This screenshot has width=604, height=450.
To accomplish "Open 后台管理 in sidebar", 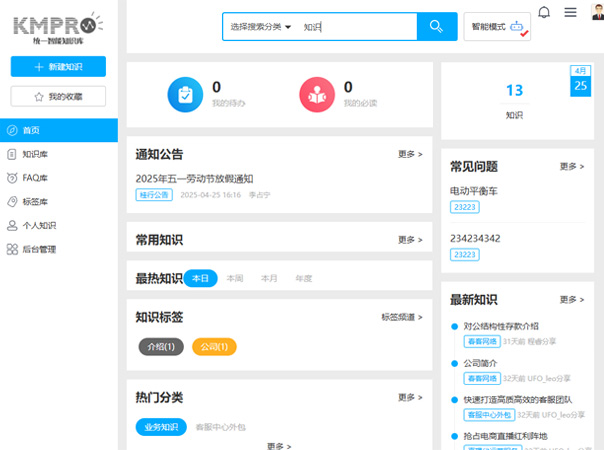I will (39, 249).
